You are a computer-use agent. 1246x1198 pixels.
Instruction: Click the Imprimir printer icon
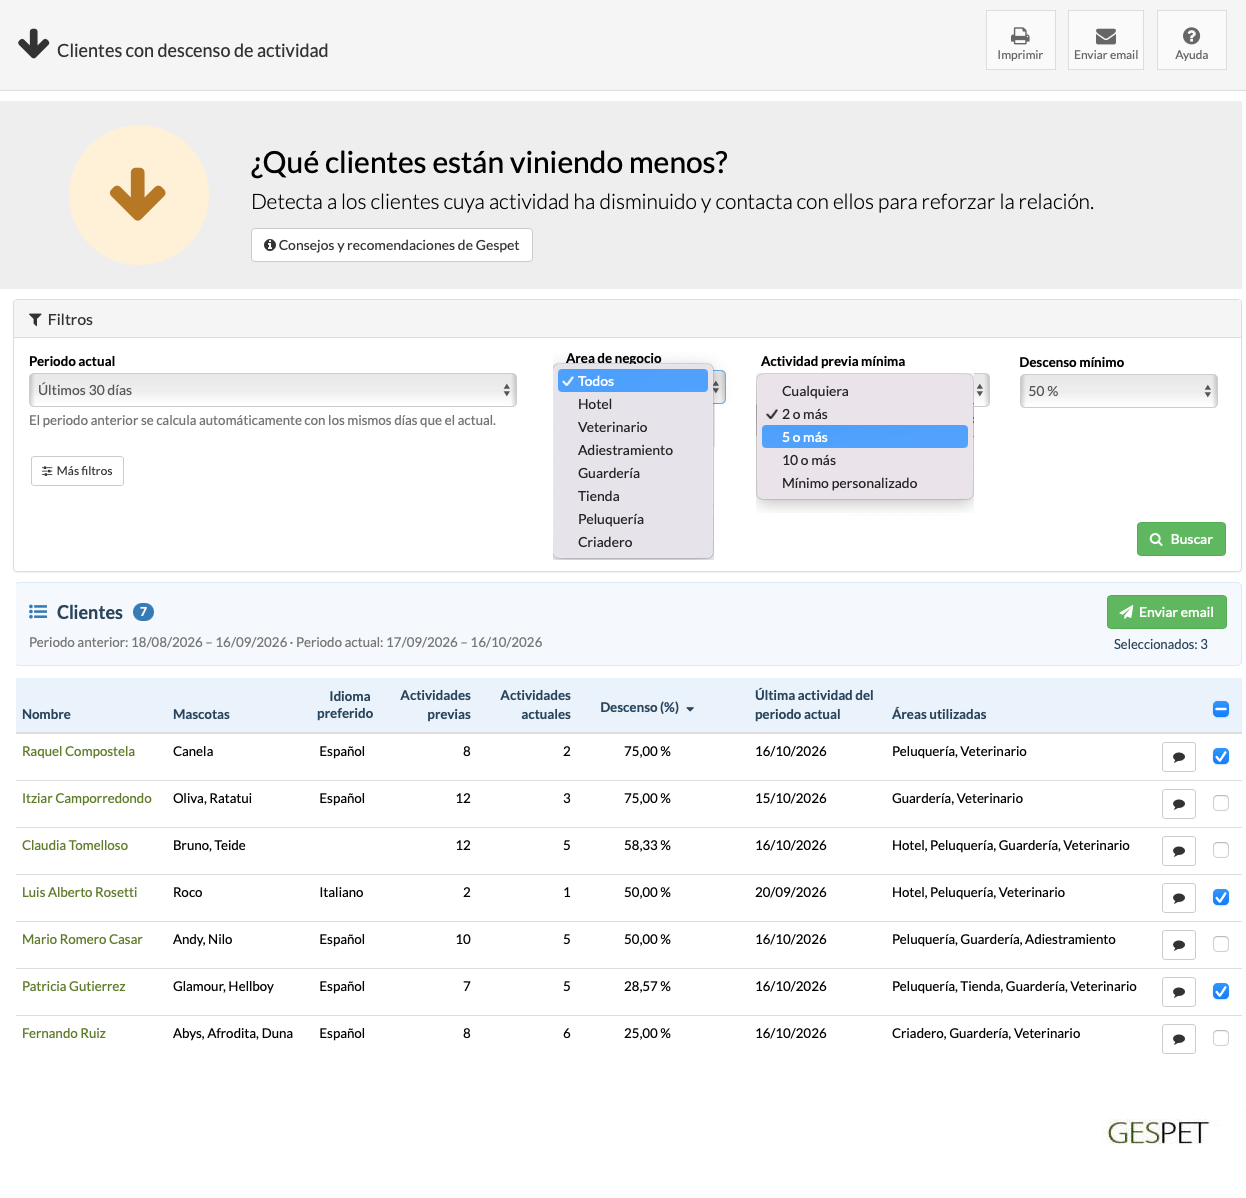[x=1020, y=36]
